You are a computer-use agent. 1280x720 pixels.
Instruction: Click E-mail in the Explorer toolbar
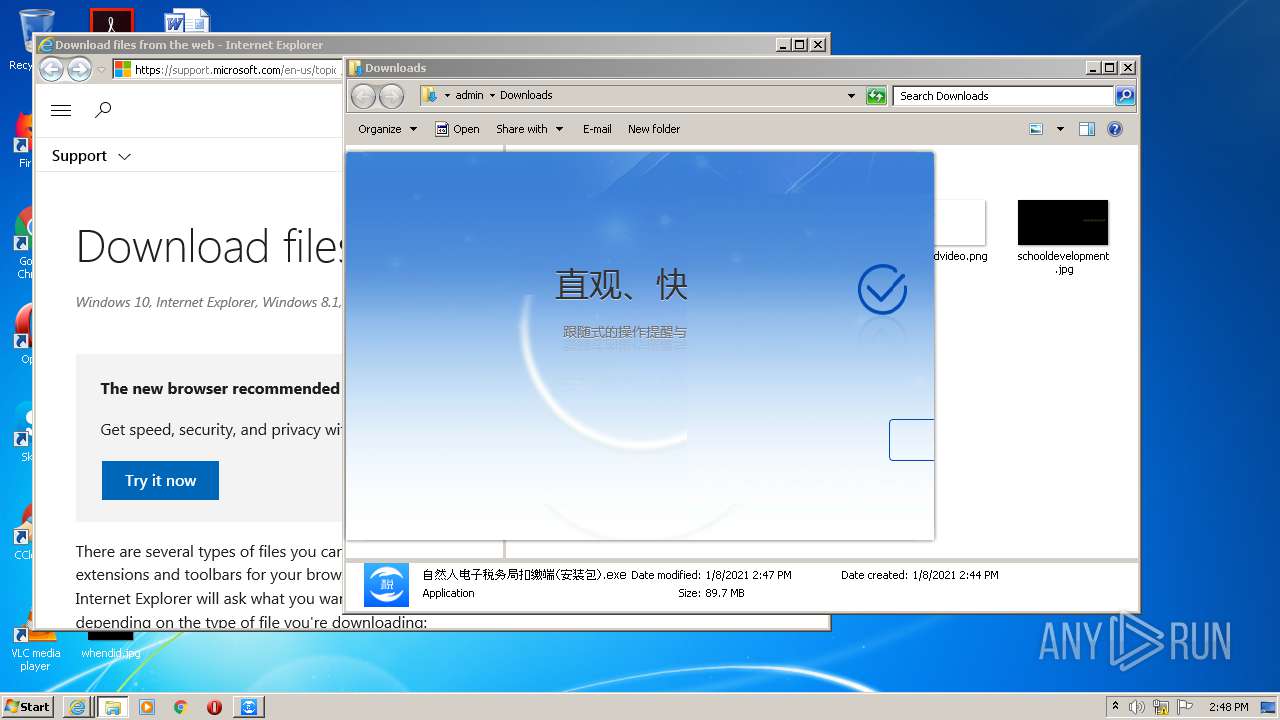pyautogui.click(x=597, y=129)
